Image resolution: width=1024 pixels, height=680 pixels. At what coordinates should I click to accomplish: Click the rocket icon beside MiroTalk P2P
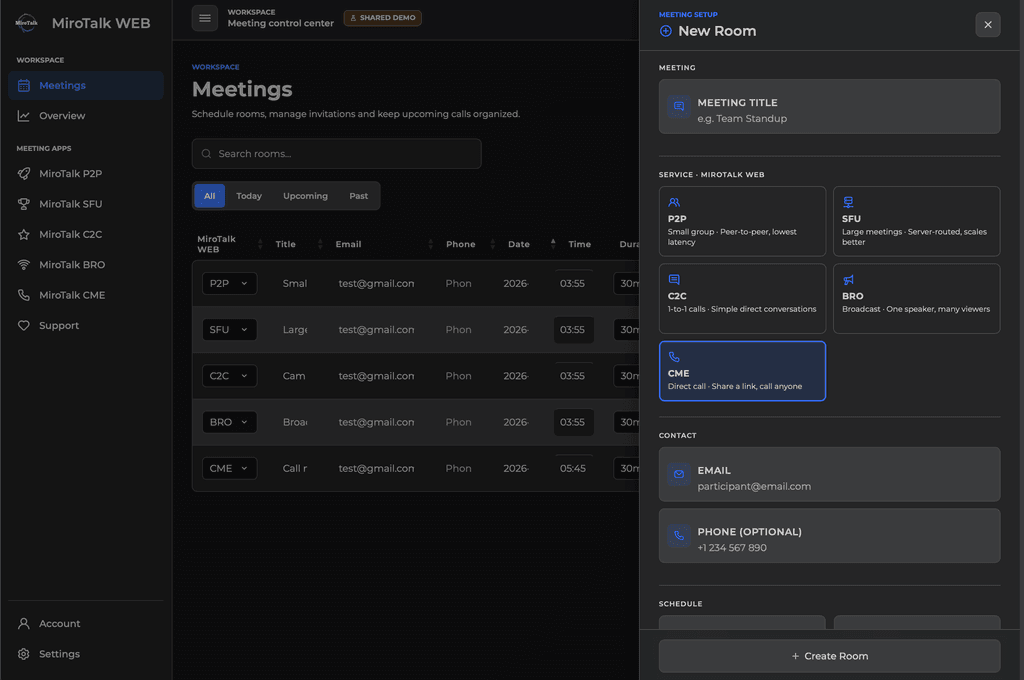click(x=24, y=174)
